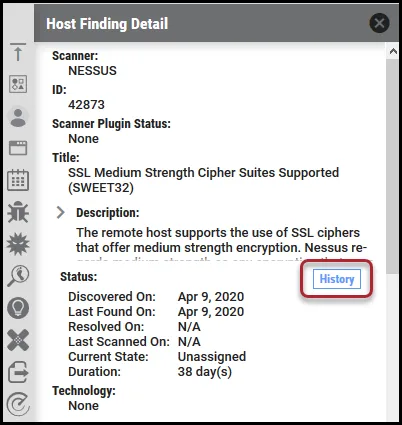The width and height of the screenshot is (402, 425).
Task: Open the radar scan sidebar icon
Action: [x=18, y=404]
